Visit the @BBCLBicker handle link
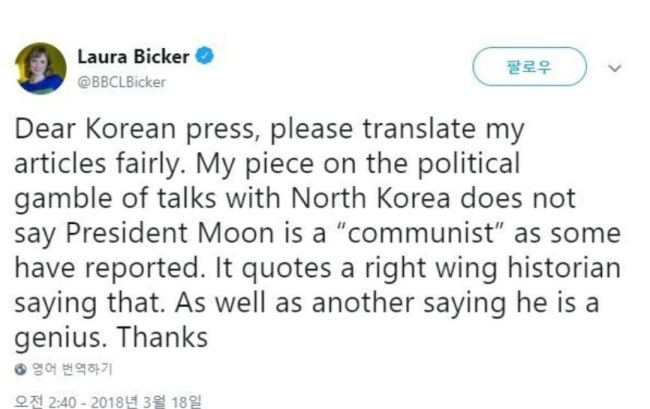 click(121, 82)
